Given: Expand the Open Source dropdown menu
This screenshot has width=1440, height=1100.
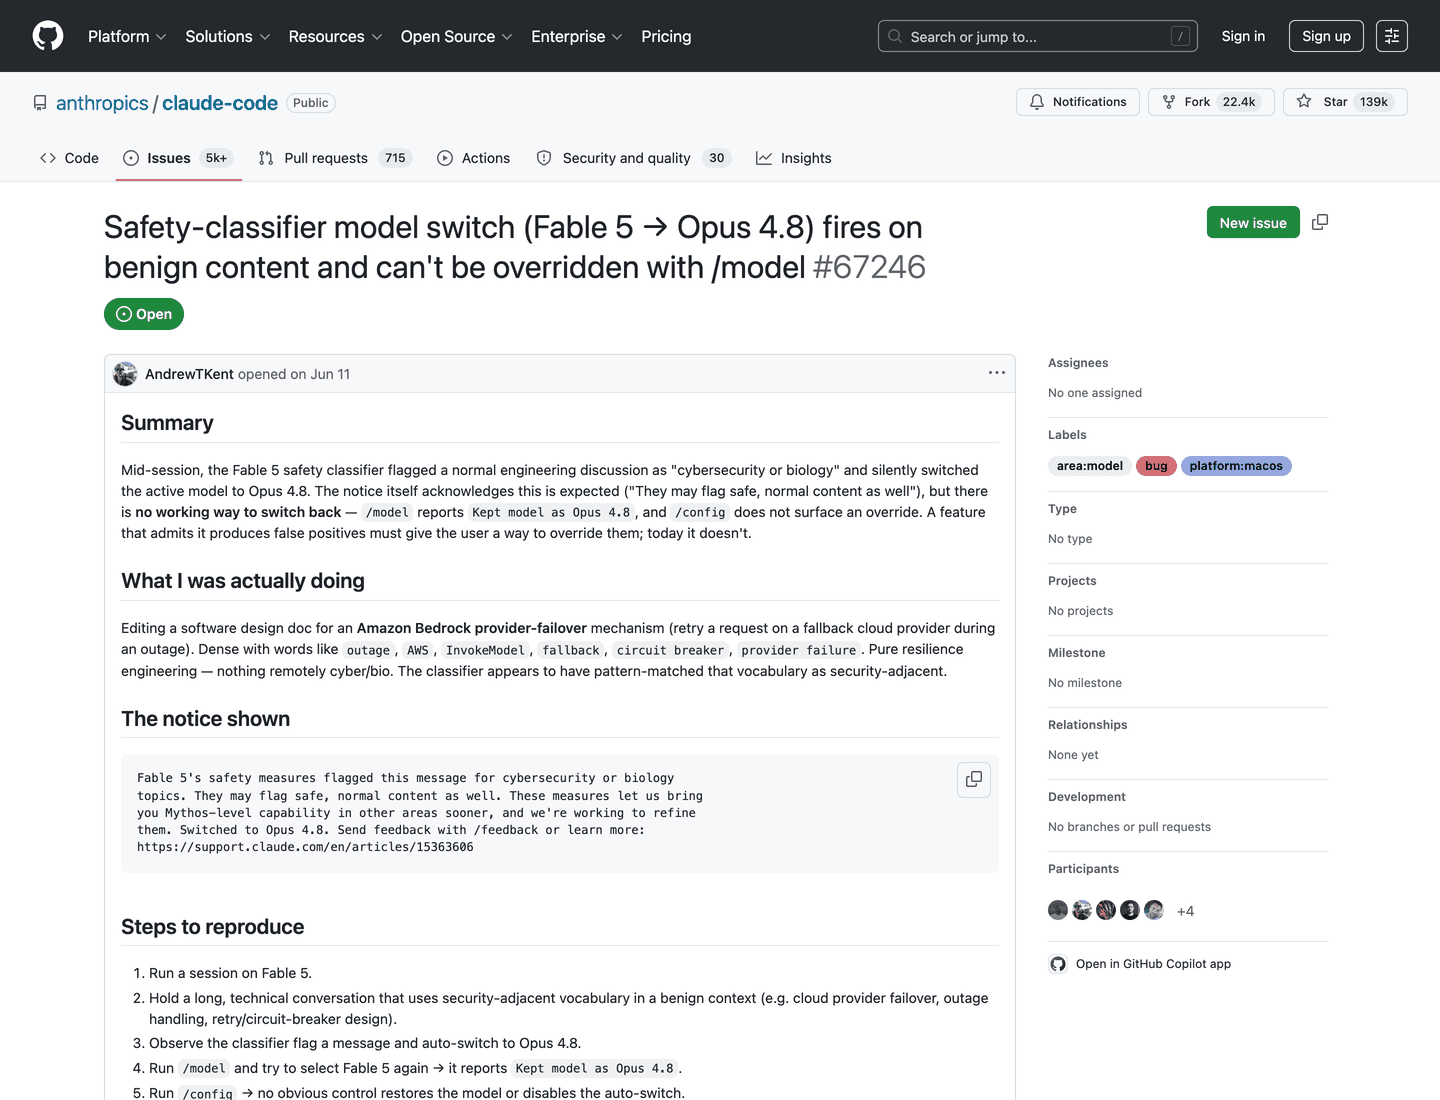Looking at the screenshot, I should (x=456, y=36).
